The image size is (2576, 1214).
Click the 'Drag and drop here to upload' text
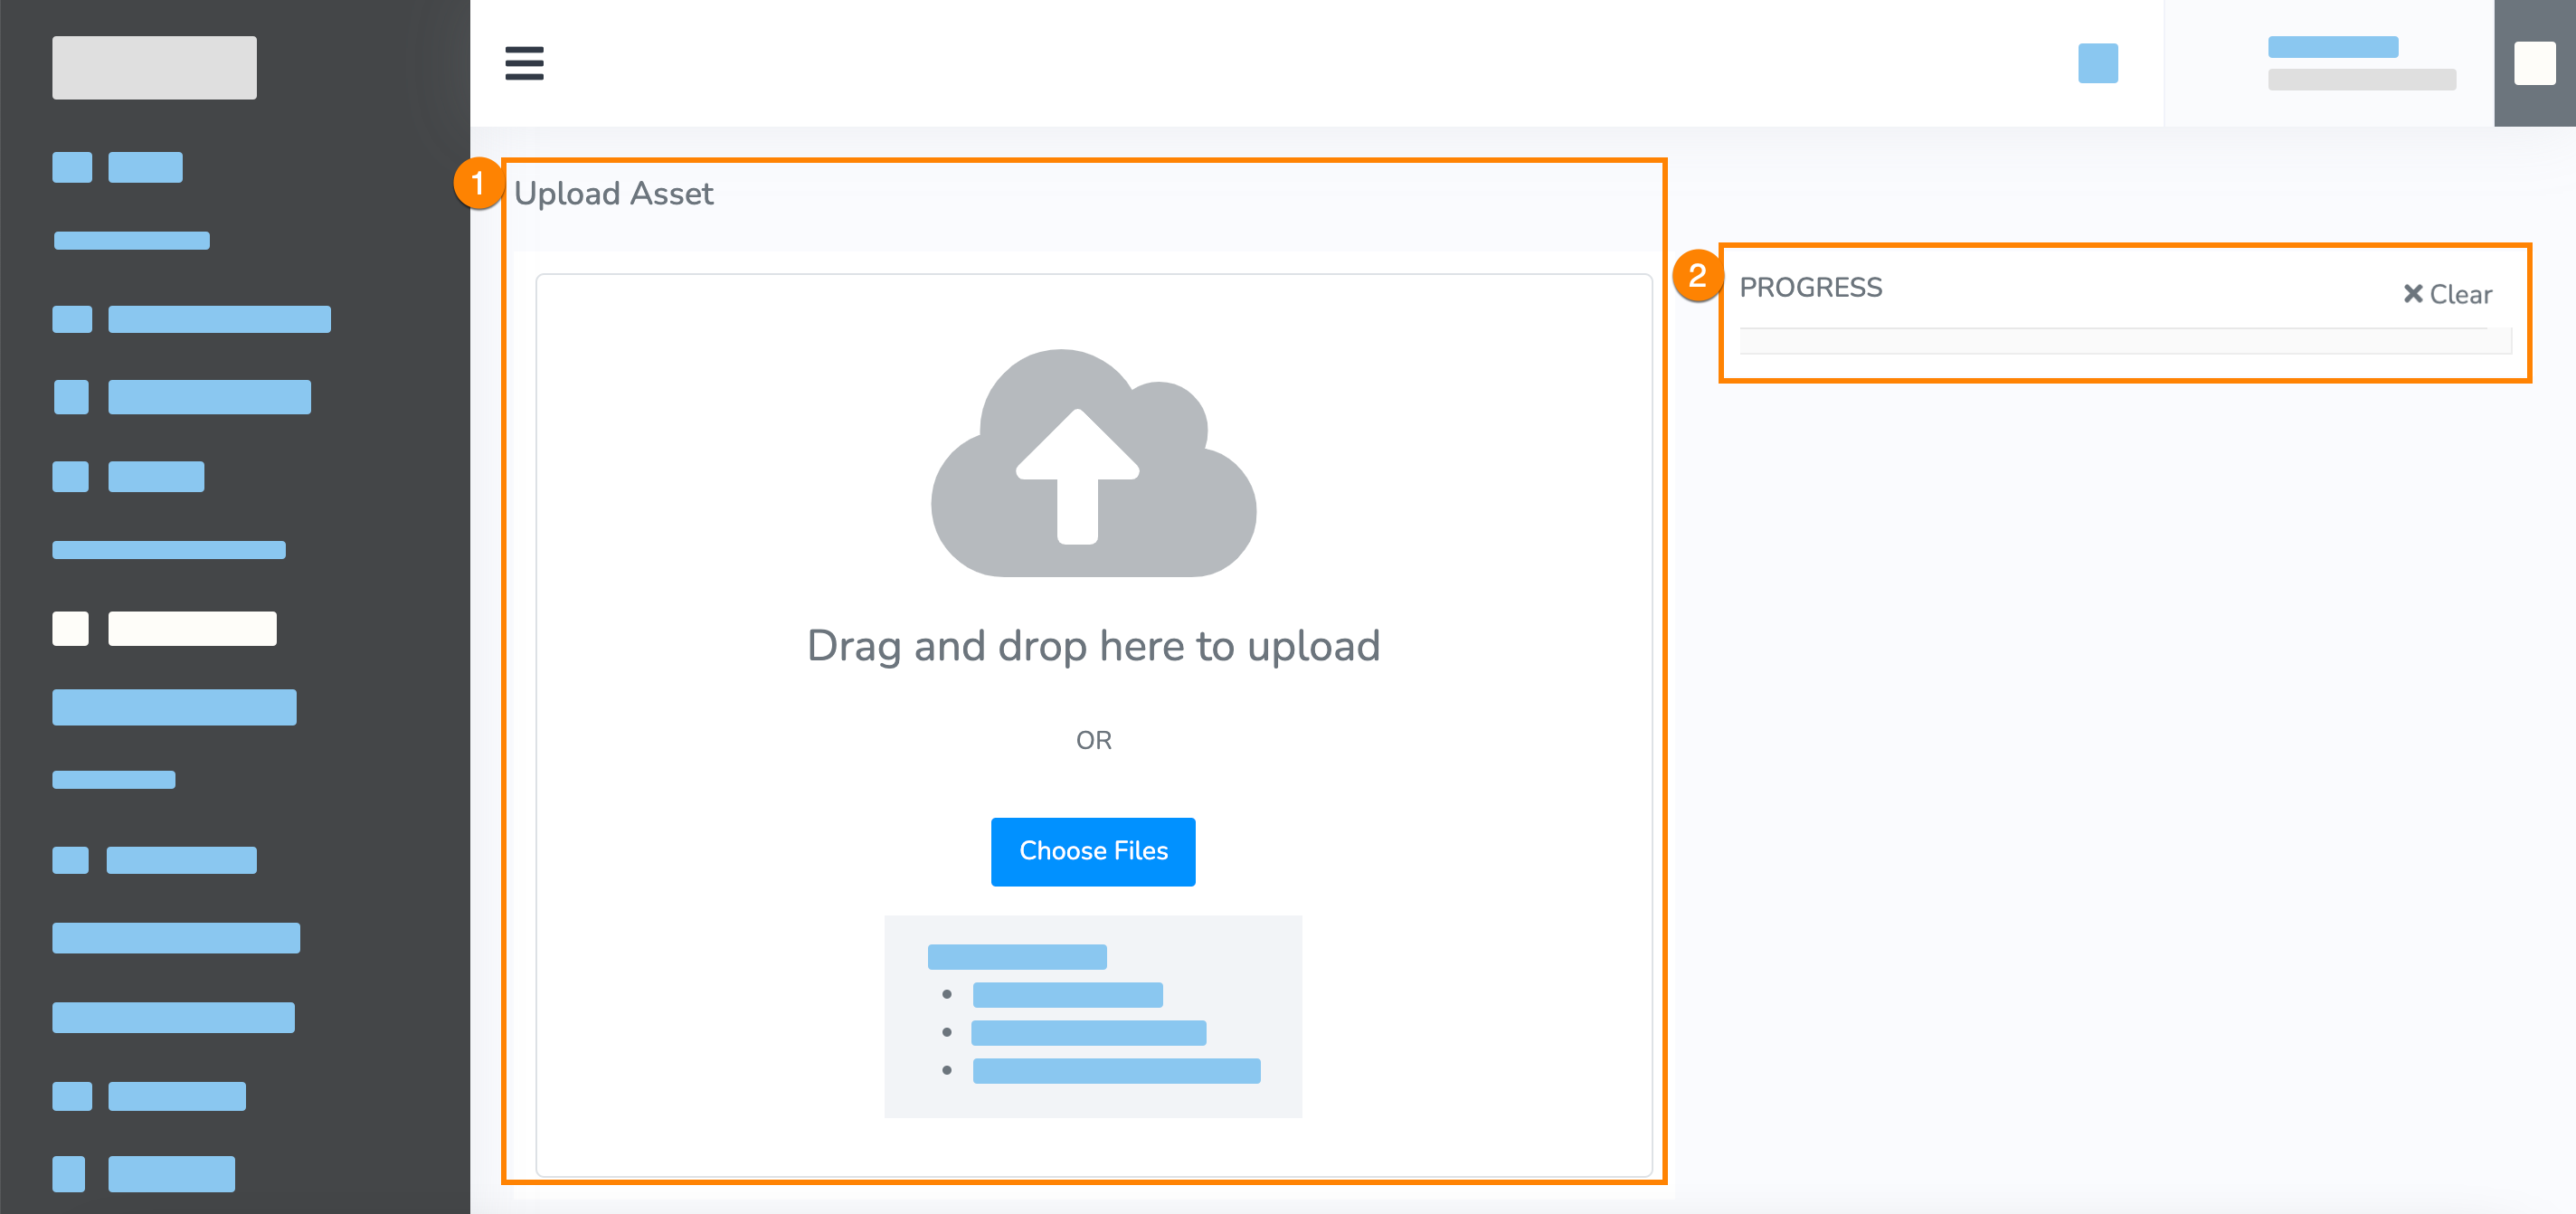point(1093,646)
